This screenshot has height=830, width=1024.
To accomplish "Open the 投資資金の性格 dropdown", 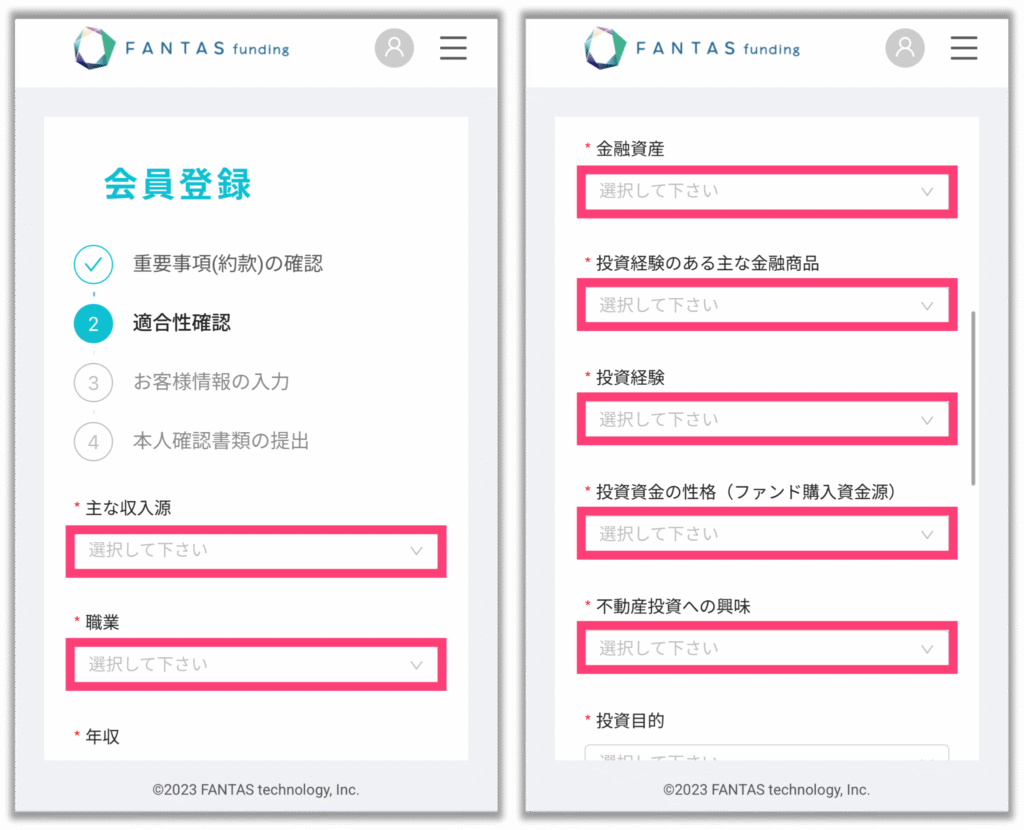I will [767, 534].
